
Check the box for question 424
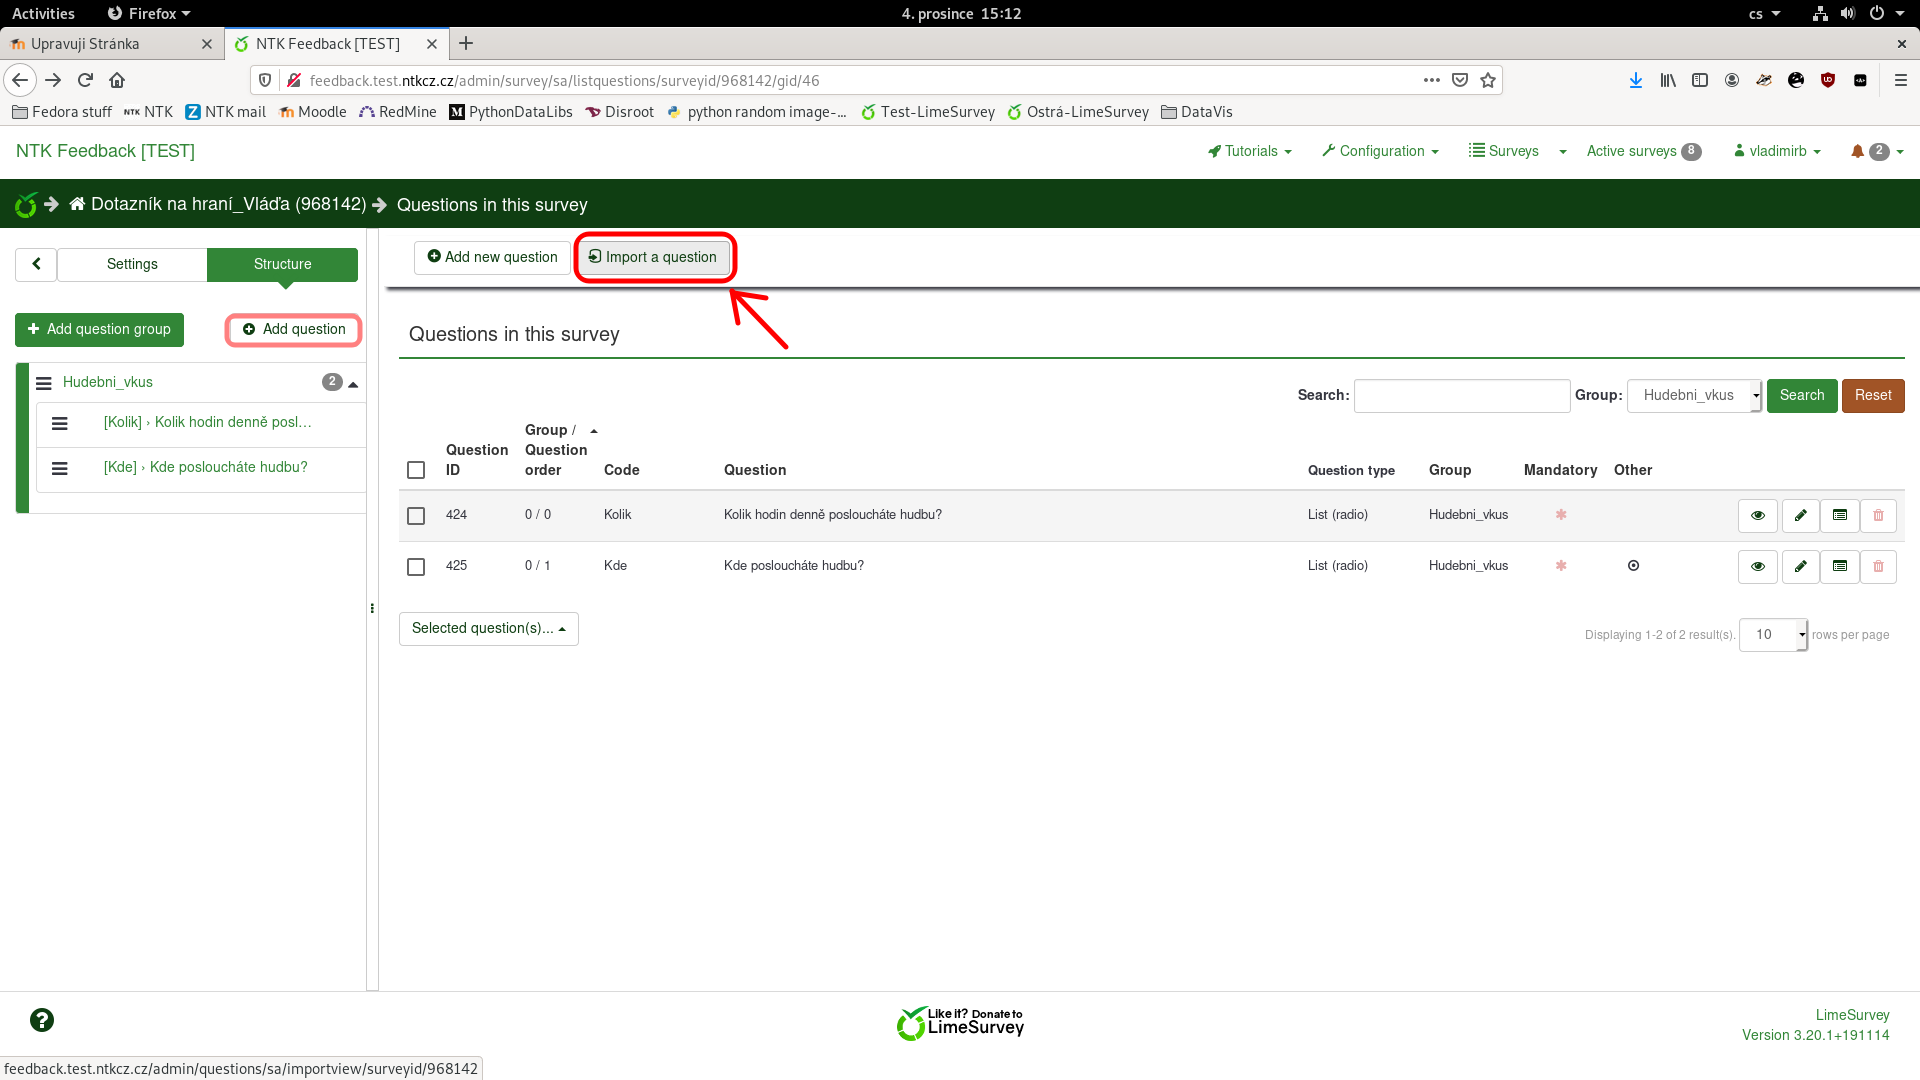pos(416,516)
